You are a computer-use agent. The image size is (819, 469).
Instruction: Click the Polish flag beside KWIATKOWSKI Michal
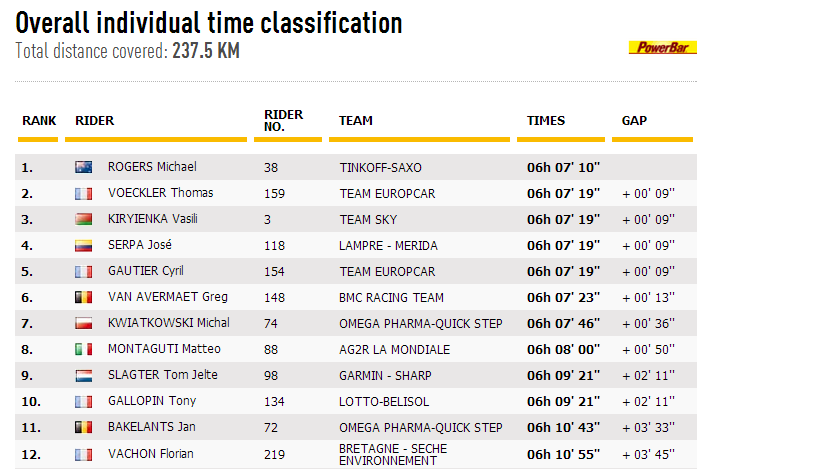[x=84, y=323]
